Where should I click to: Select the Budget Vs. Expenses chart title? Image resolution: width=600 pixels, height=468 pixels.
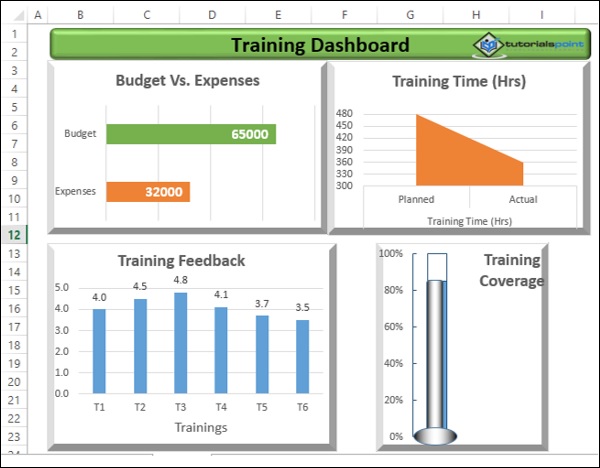click(x=187, y=81)
